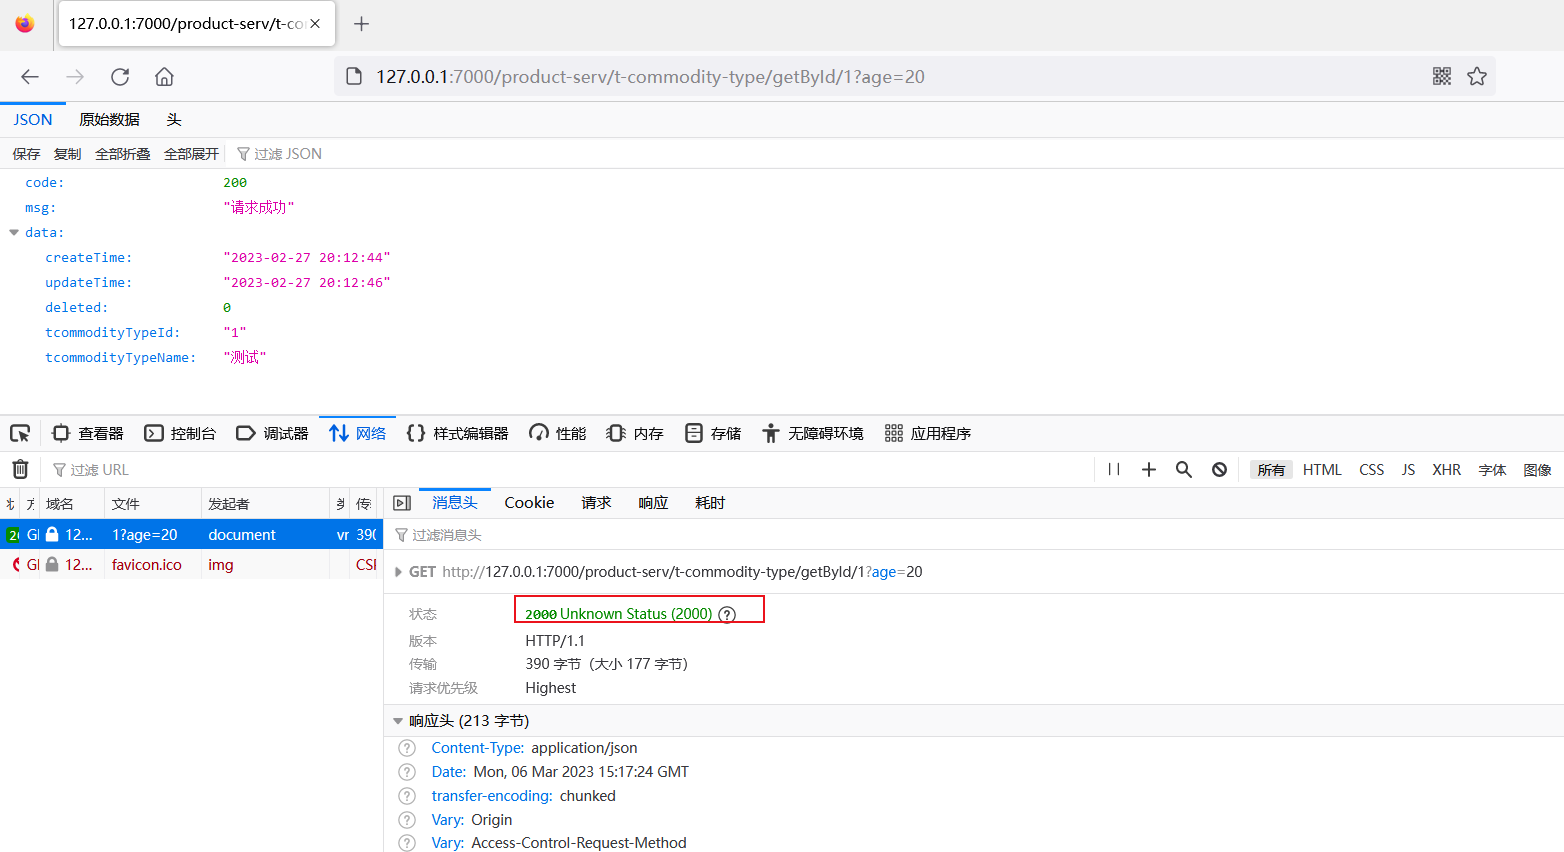
Task: Reload the current page
Action: point(120,77)
